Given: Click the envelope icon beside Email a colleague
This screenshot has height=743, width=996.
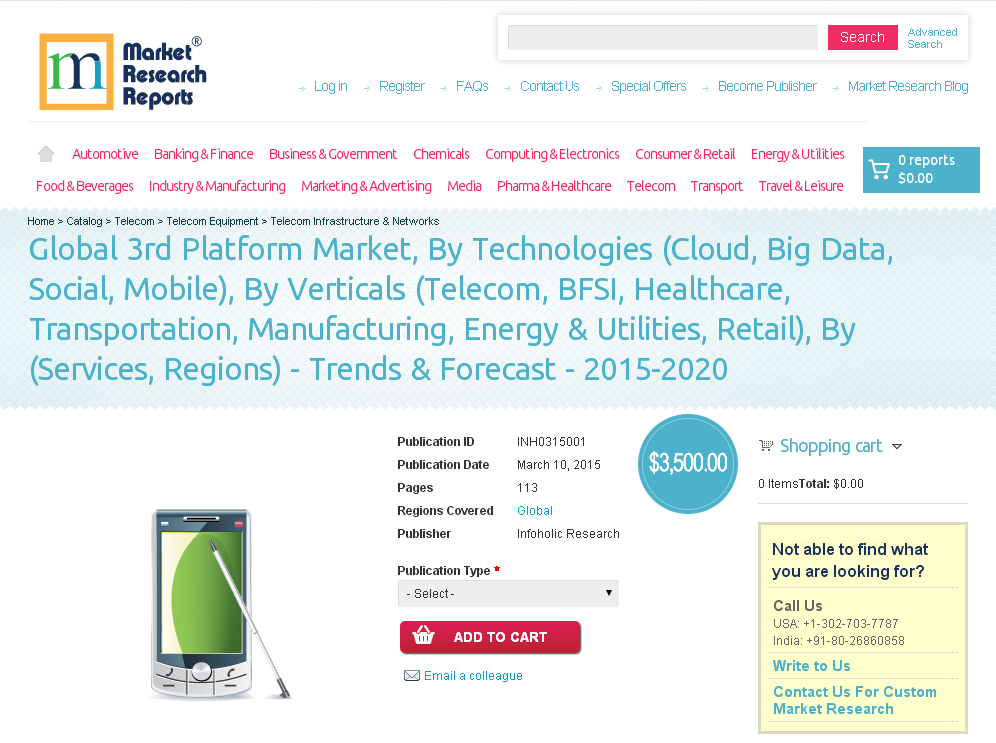Looking at the screenshot, I should point(412,675).
